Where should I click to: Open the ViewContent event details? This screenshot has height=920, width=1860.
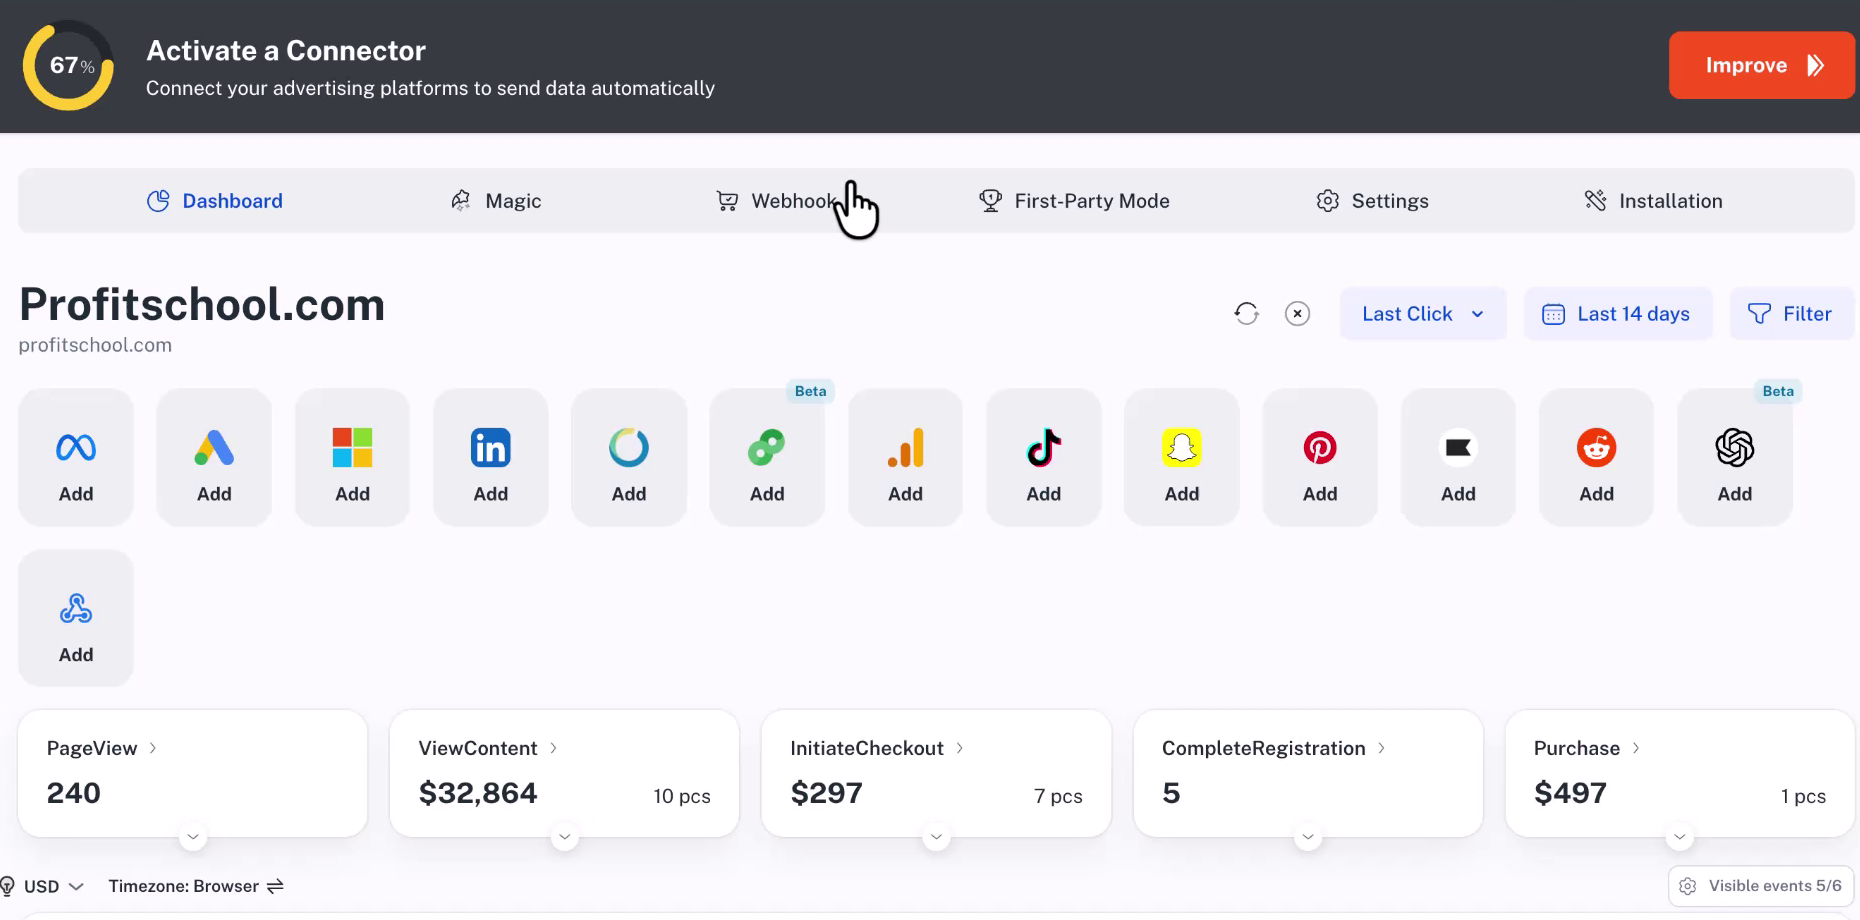pyautogui.click(x=488, y=748)
